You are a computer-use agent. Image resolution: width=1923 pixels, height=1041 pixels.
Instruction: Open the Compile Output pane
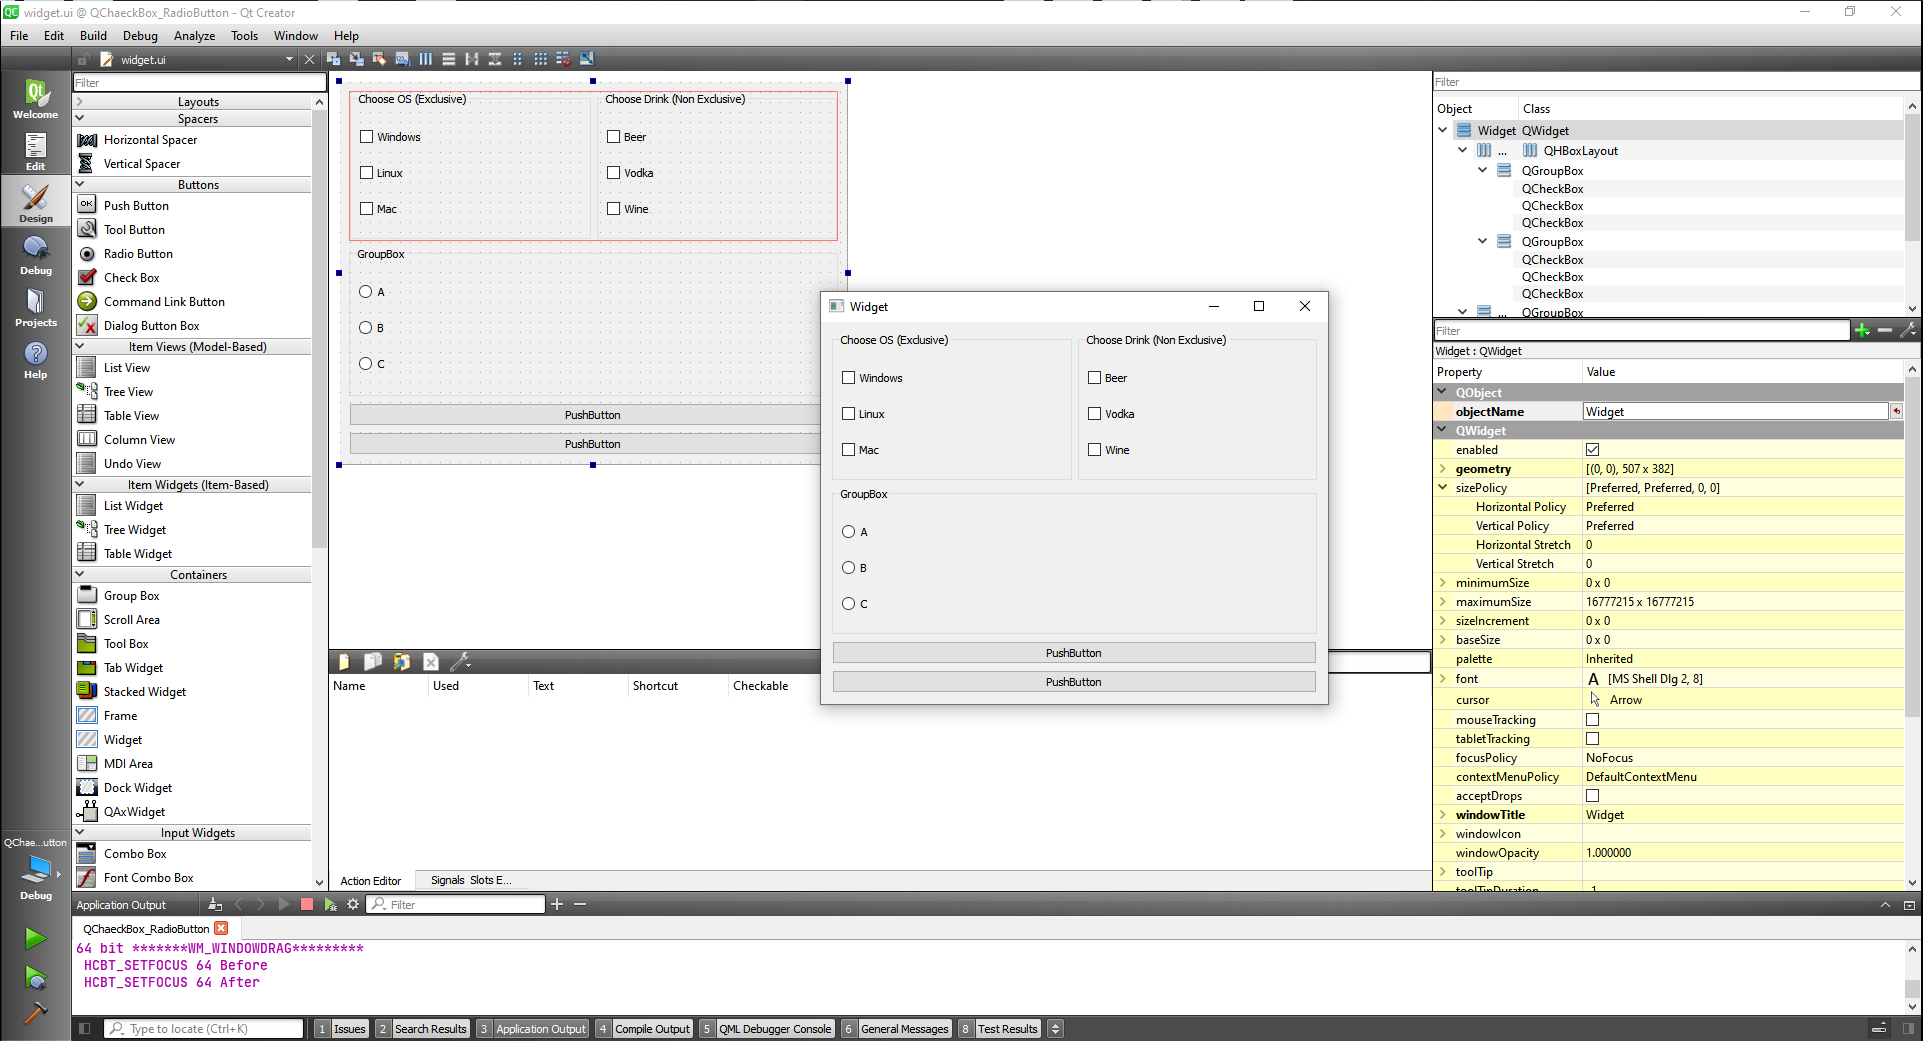tap(643, 1029)
